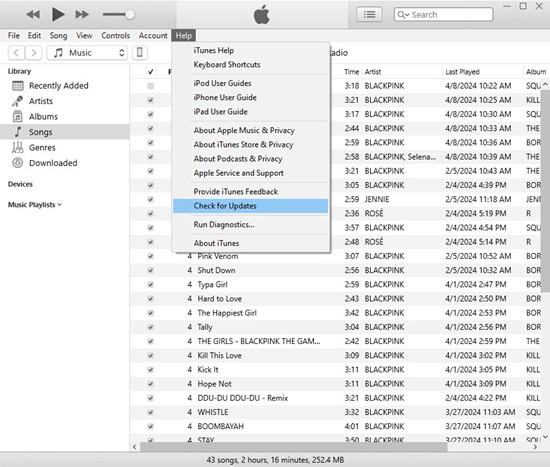Sort by the Artist column header

coord(373,72)
